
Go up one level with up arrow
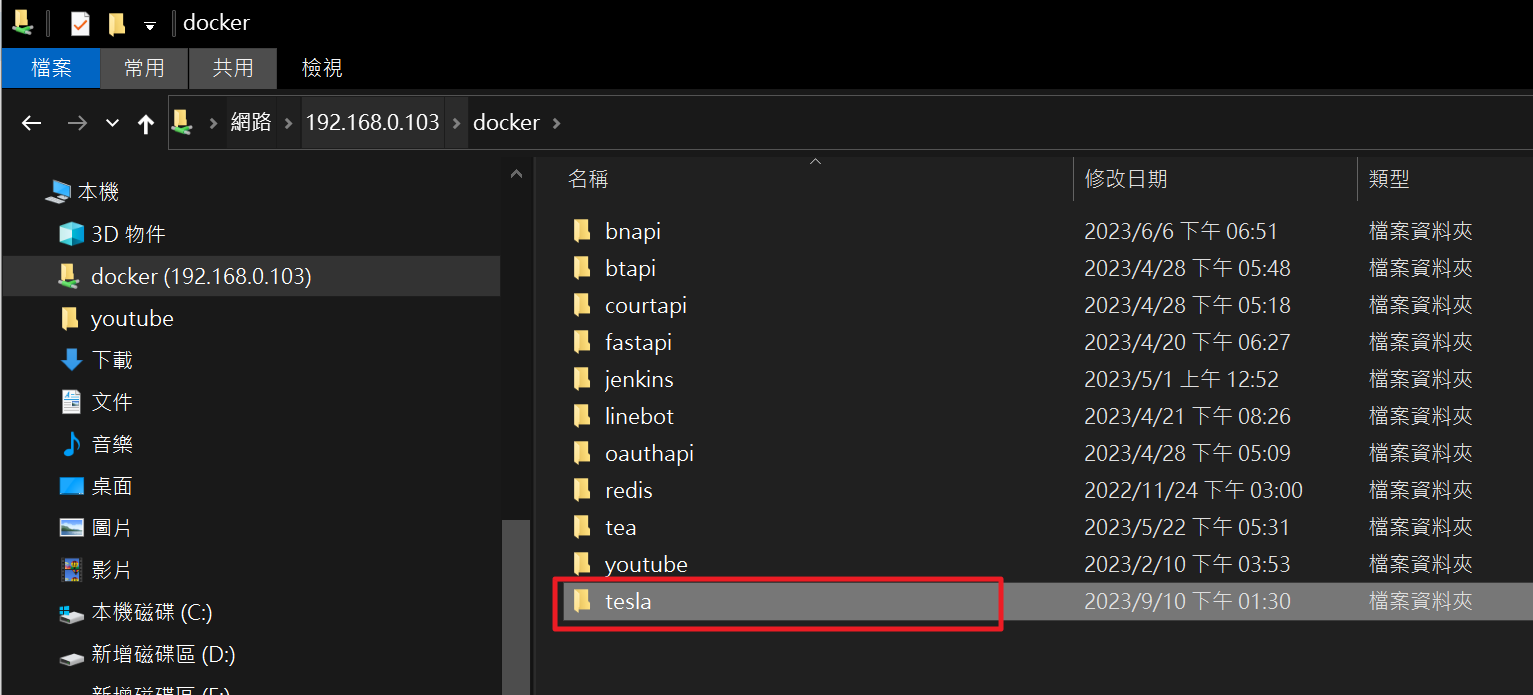tap(146, 123)
